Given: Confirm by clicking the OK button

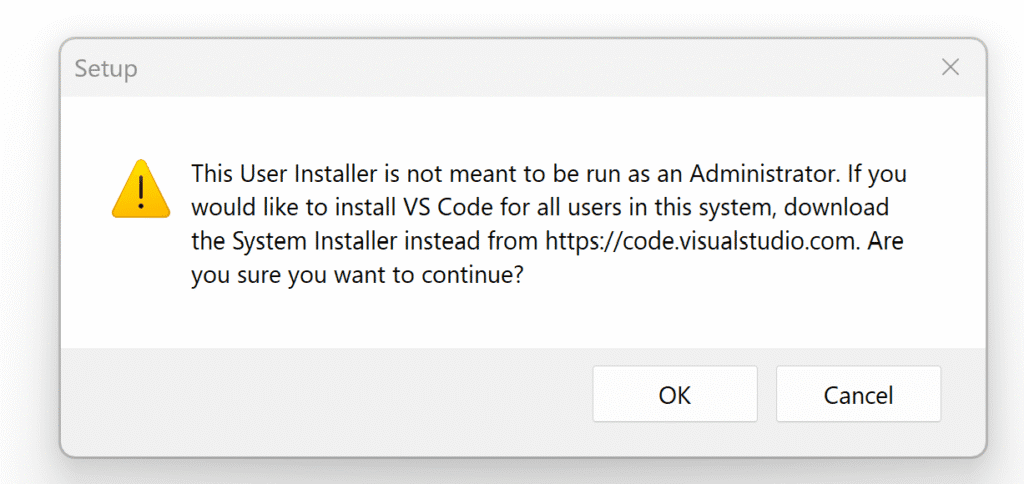Looking at the screenshot, I should [x=675, y=395].
